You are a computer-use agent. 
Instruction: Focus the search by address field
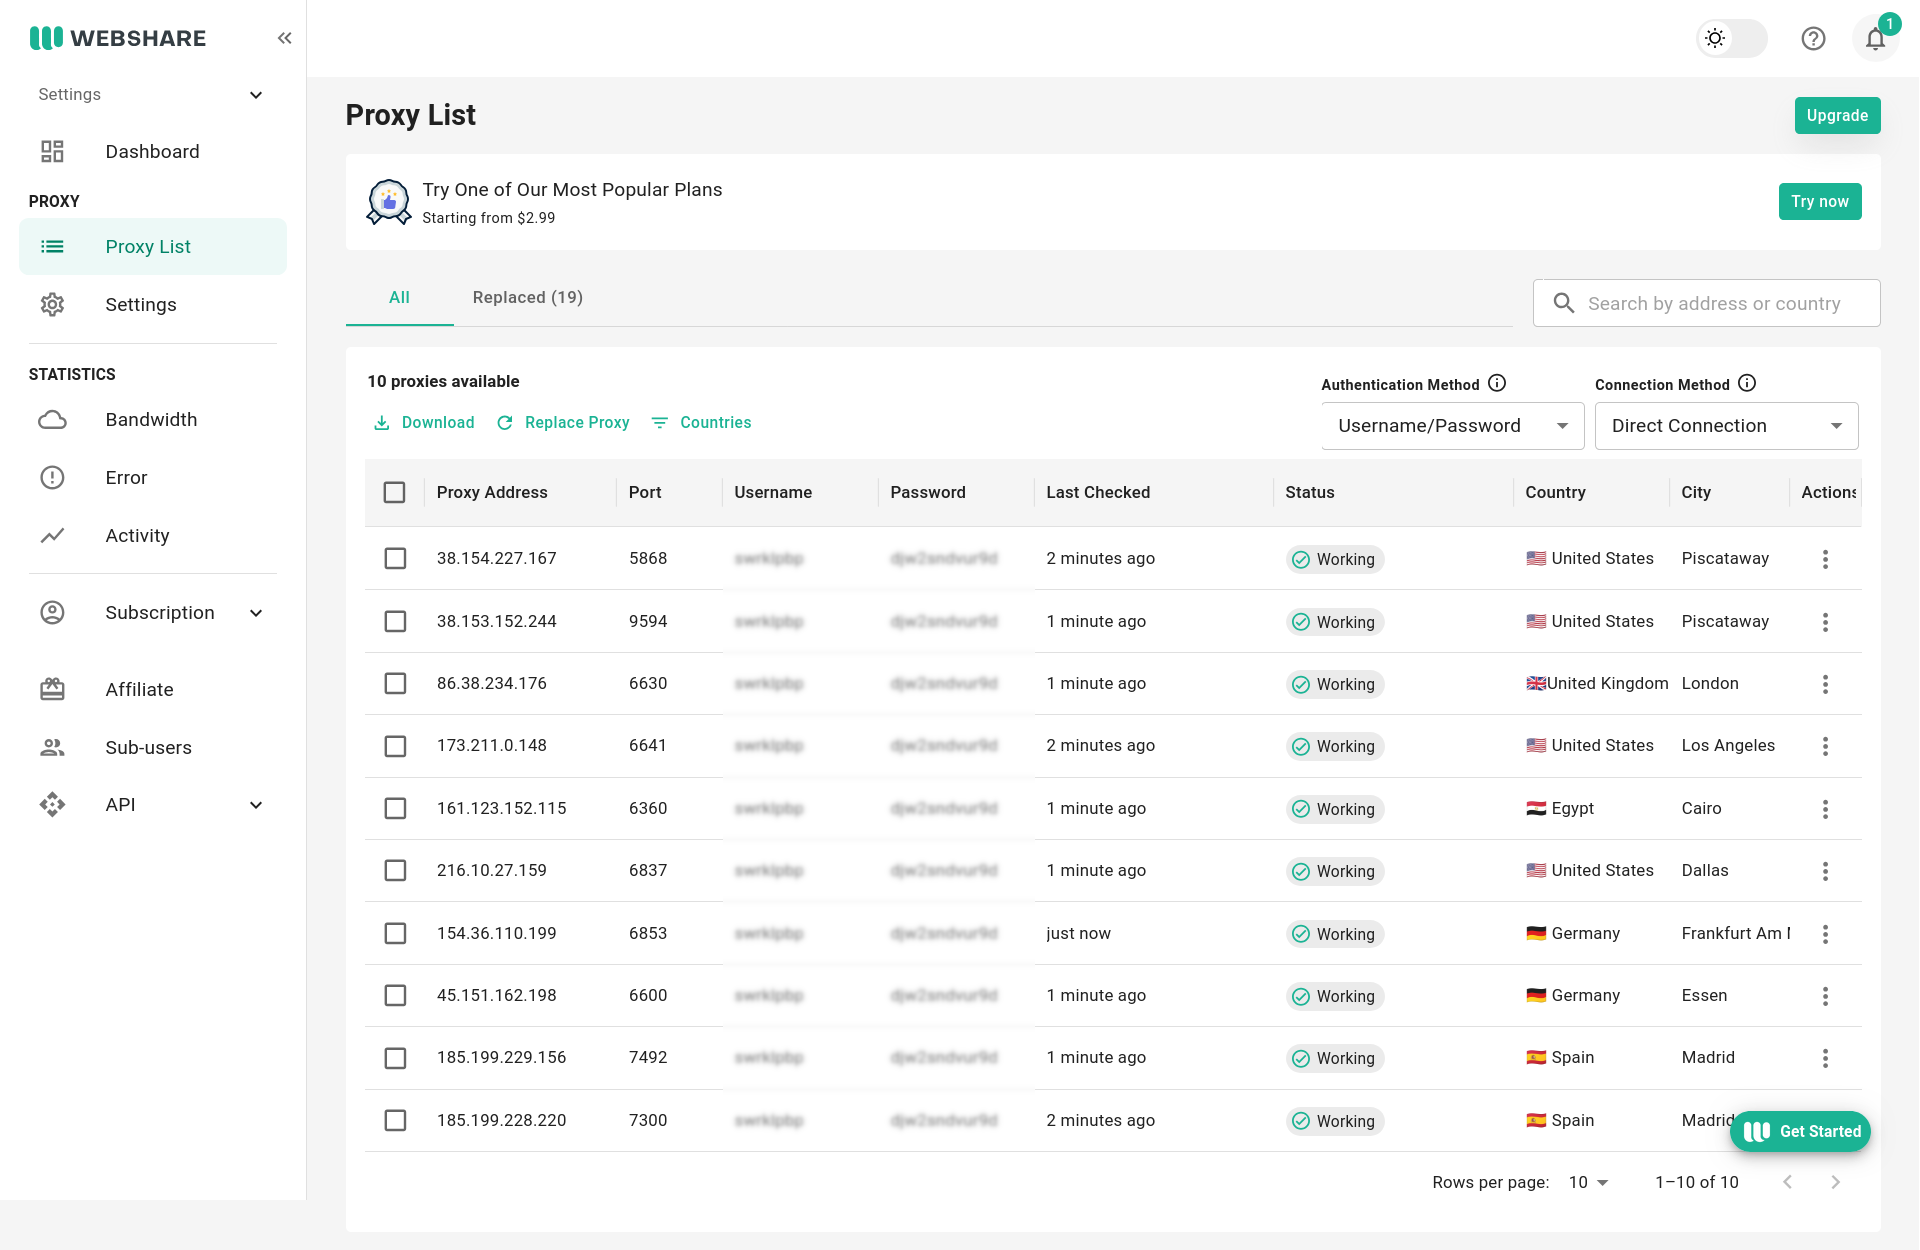pyautogui.click(x=1713, y=304)
